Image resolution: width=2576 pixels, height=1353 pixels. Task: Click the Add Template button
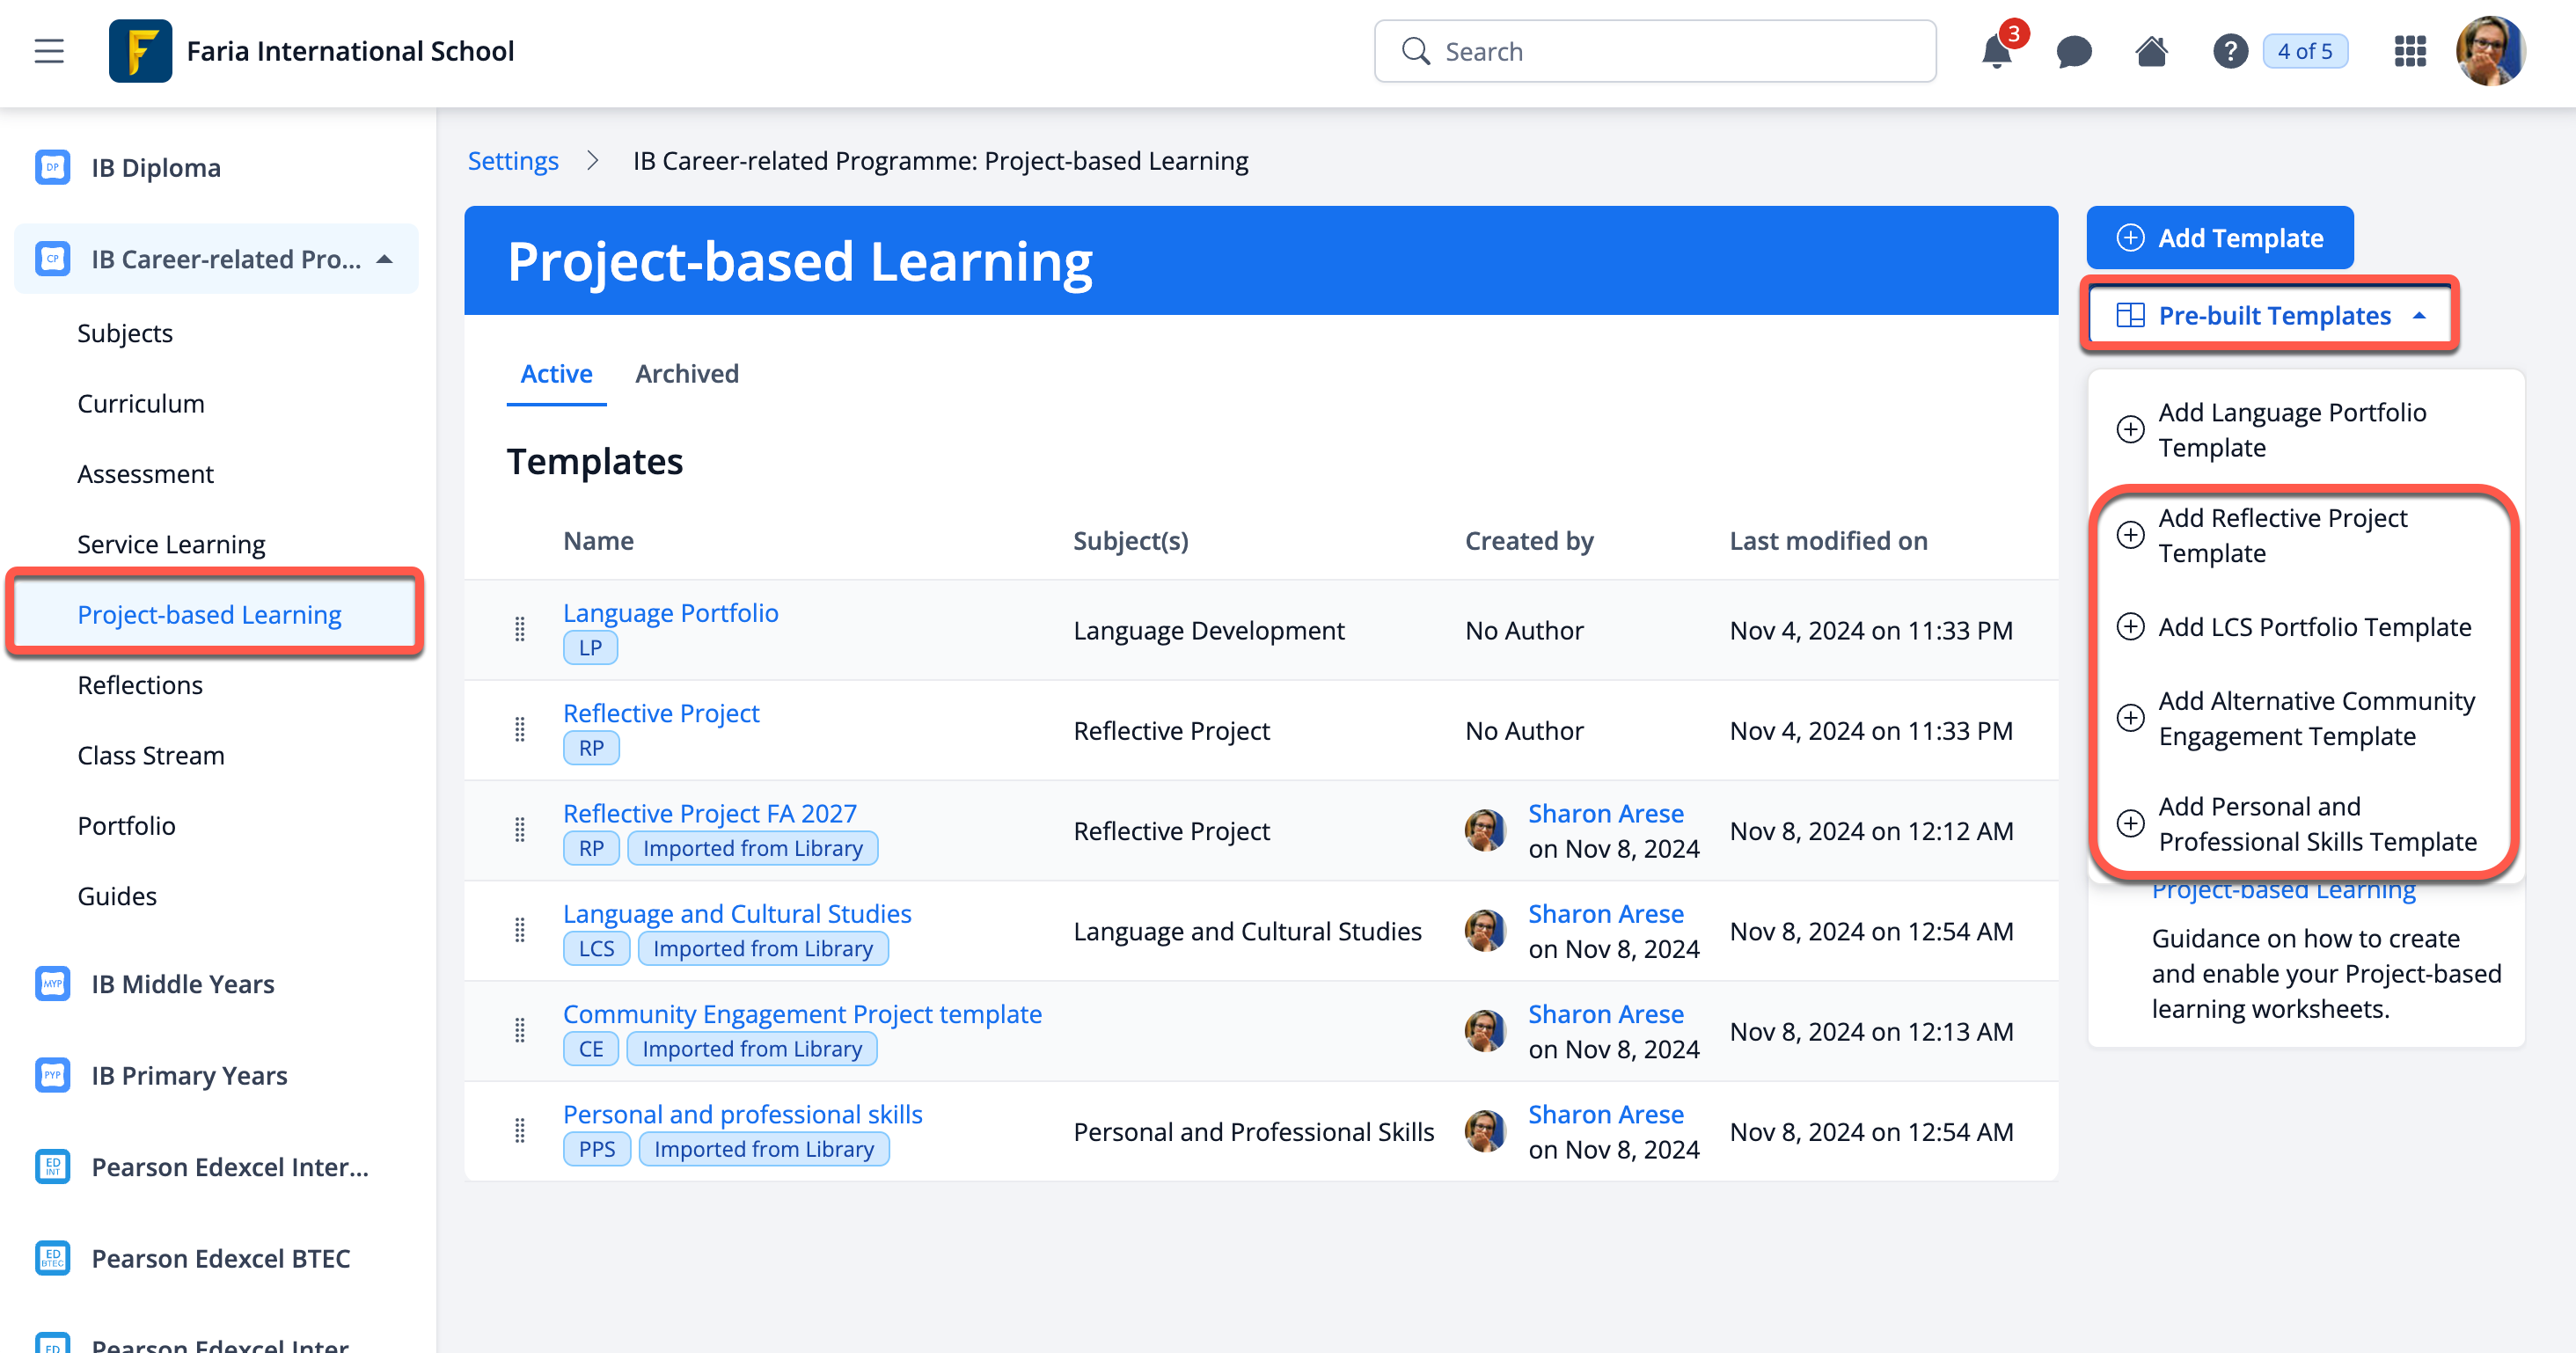(x=2219, y=238)
